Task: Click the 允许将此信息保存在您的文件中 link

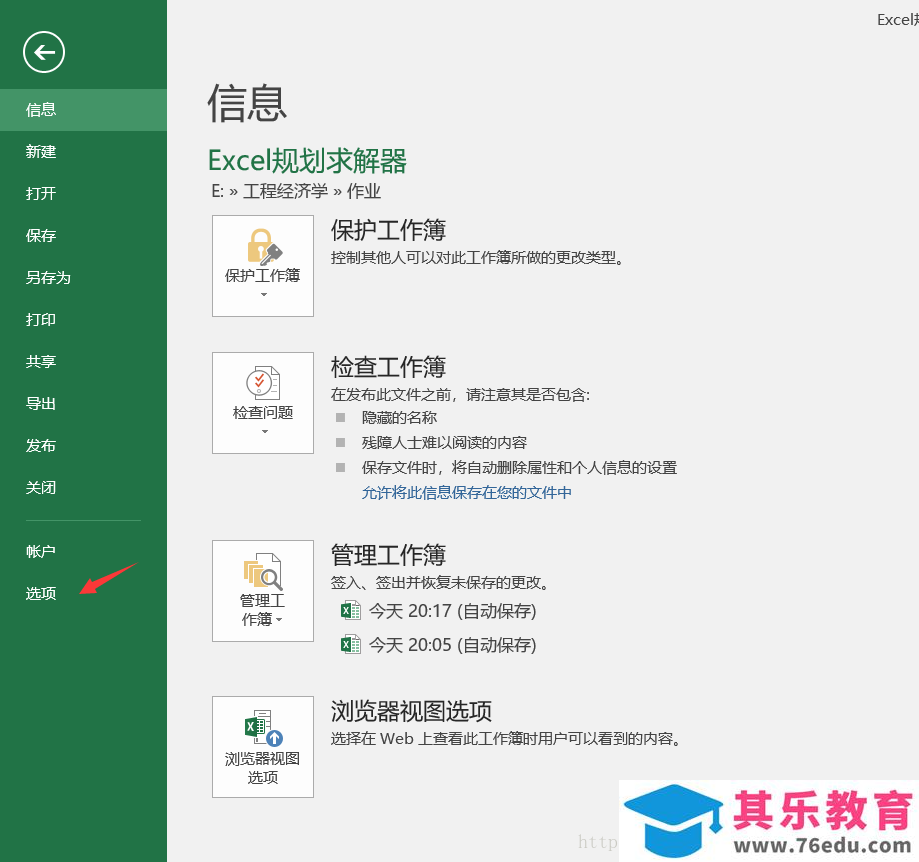Action: (467, 493)
